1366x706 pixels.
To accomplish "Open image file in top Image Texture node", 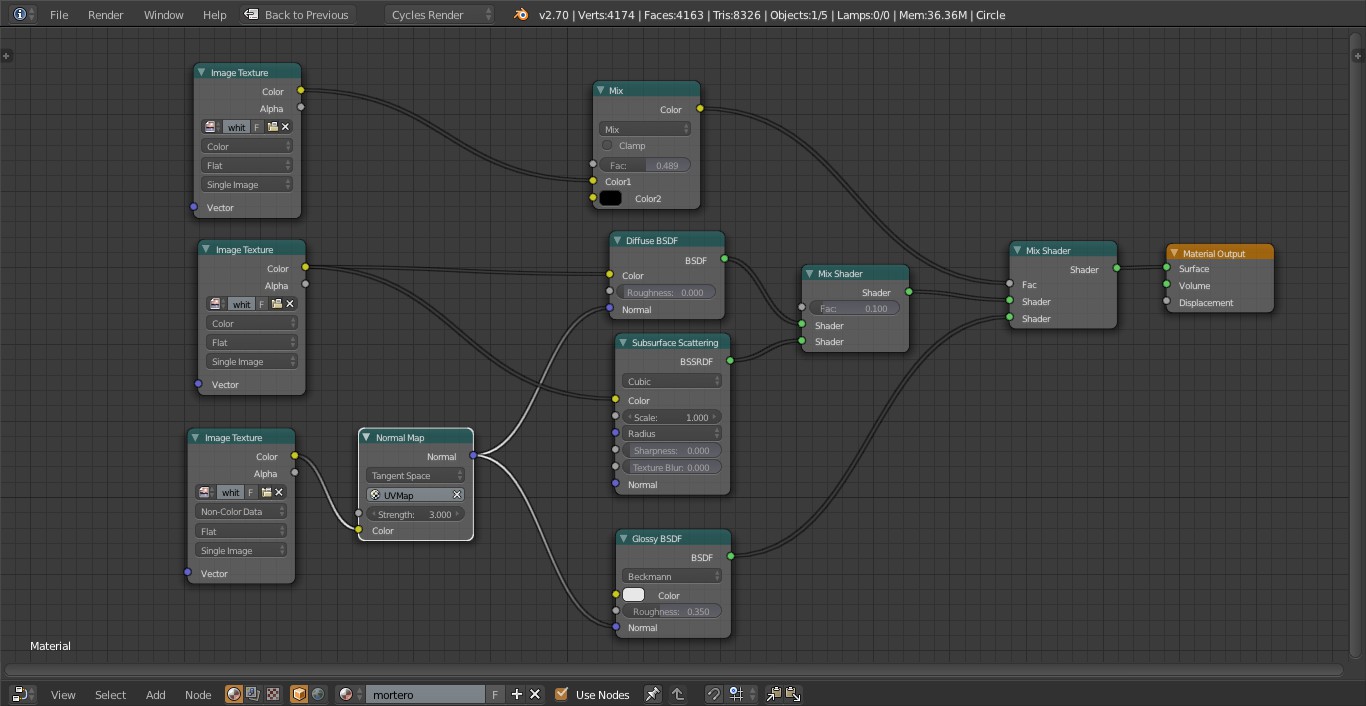I will 272,127.
